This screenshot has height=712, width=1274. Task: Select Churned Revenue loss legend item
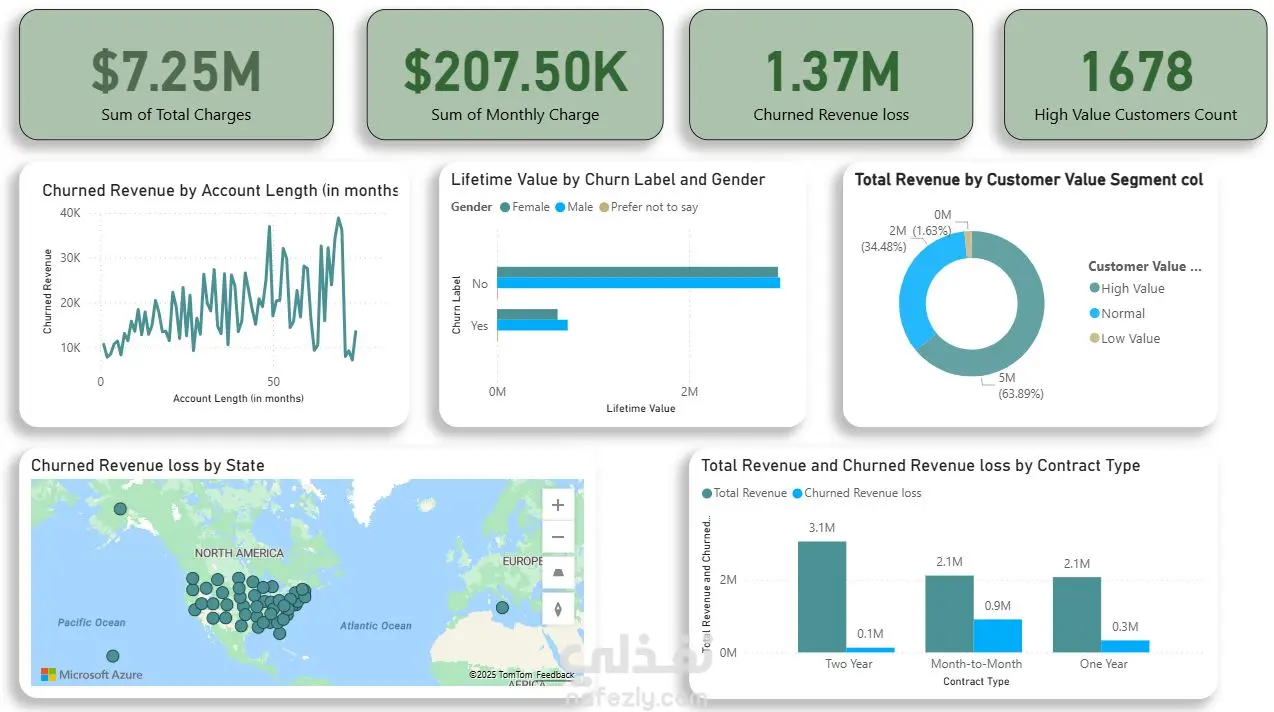click(x=857, y=493)
